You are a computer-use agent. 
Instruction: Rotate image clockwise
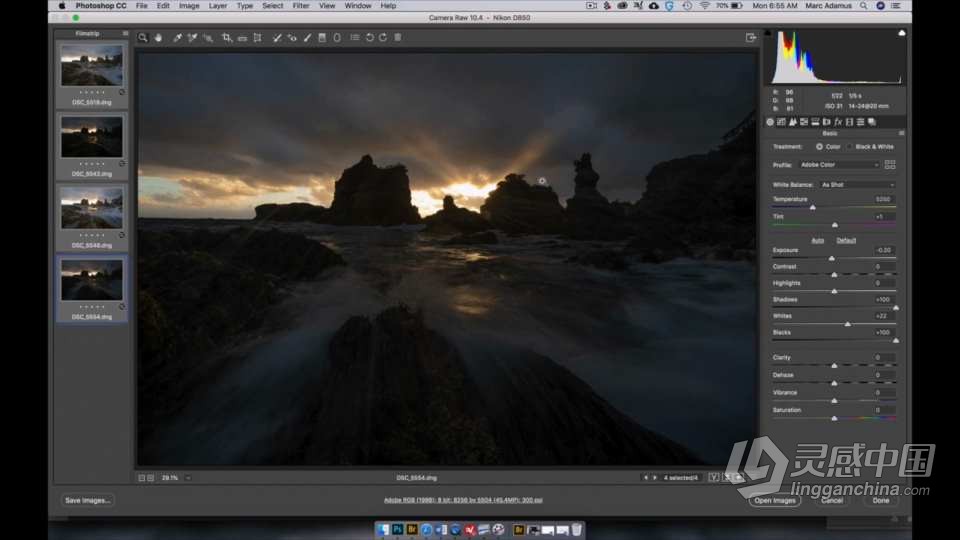point(383,37)
